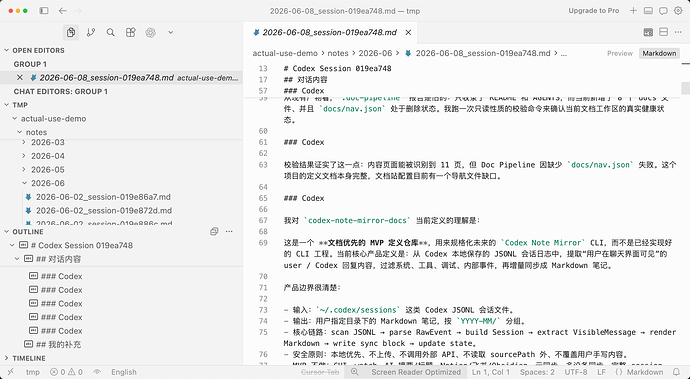The height and width of the screenshot is (379, 690).
Task: Toggle the AI chat pane icon
Action: pos(663,11)
